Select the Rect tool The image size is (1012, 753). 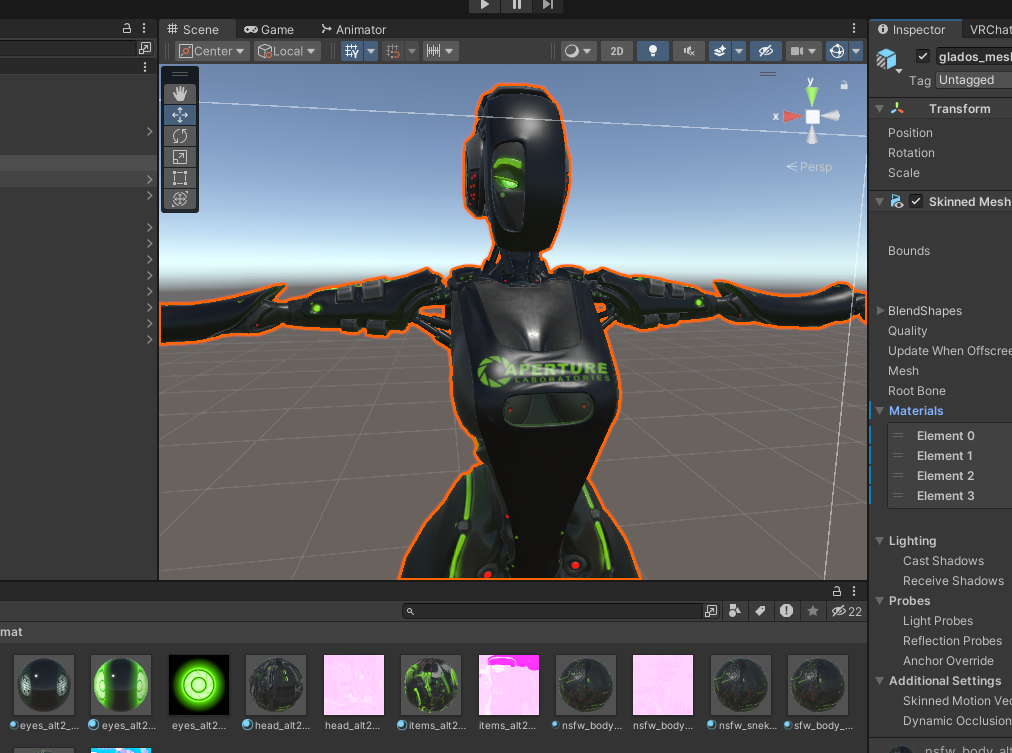point(179,178)
